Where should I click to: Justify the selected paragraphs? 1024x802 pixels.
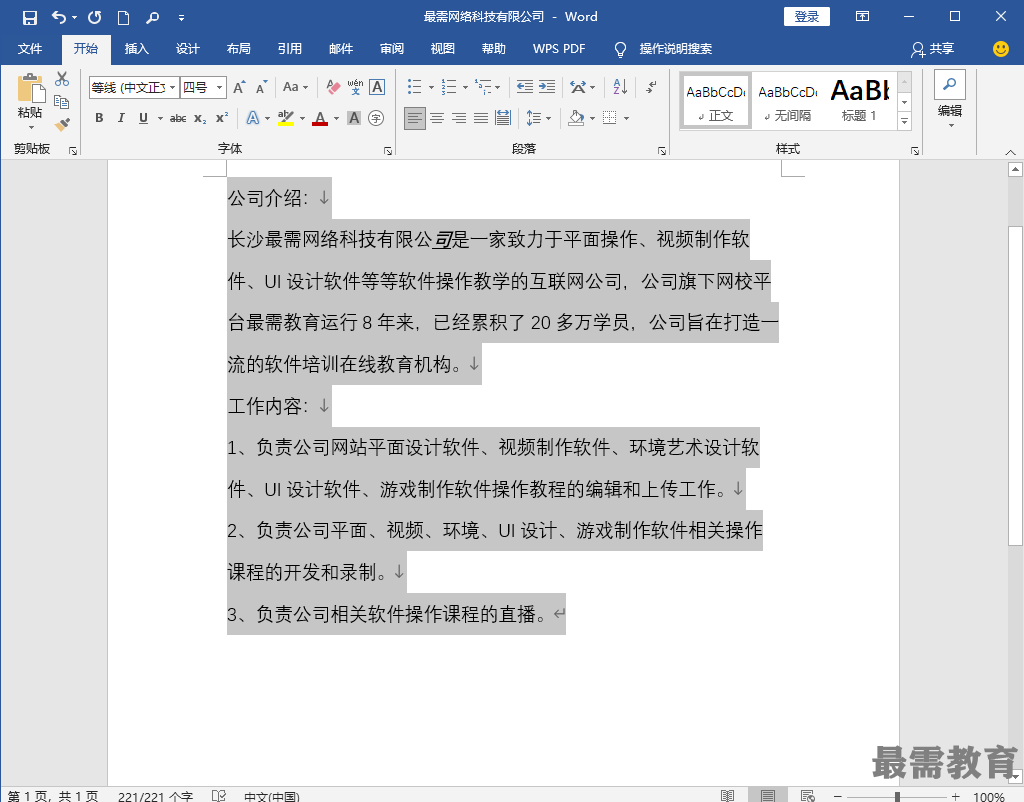pos(481,118)
